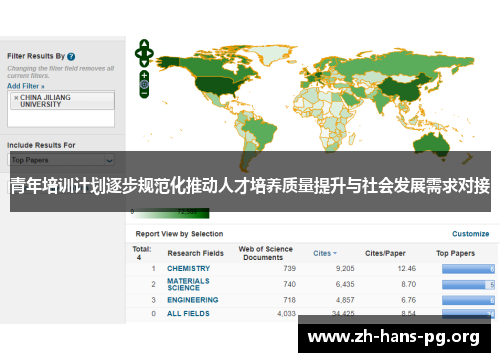The image size is (500, 362).
Task: Zoom in on the map with plus
Action: point(144,75)
